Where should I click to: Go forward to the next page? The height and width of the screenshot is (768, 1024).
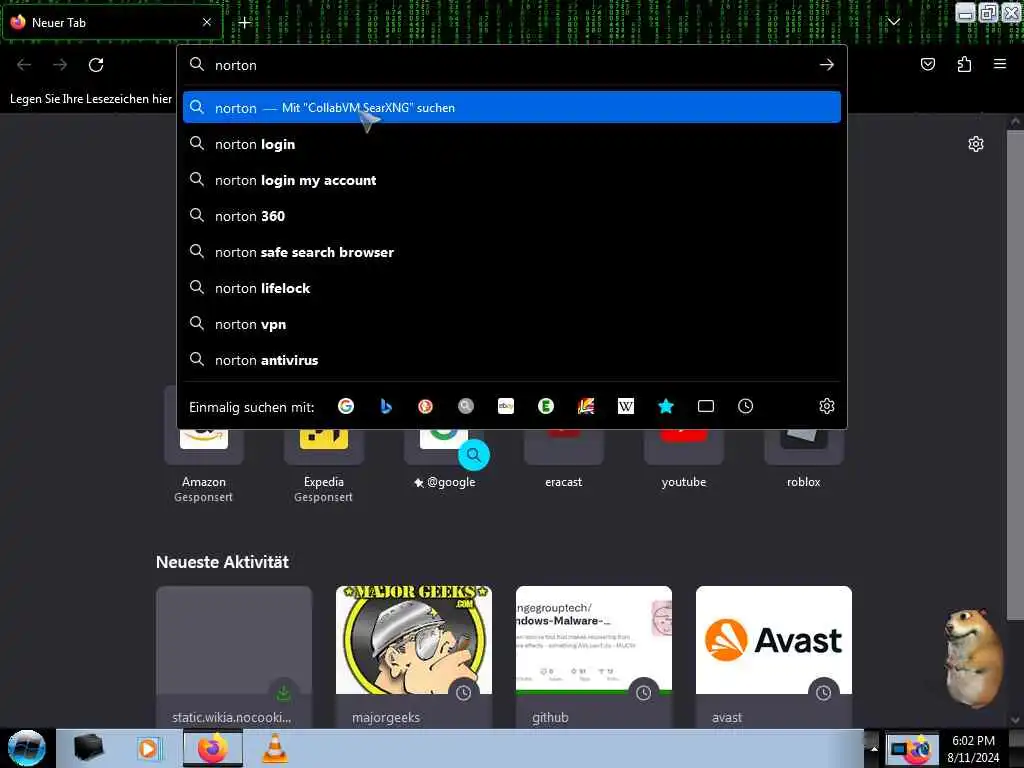(60, 65)
